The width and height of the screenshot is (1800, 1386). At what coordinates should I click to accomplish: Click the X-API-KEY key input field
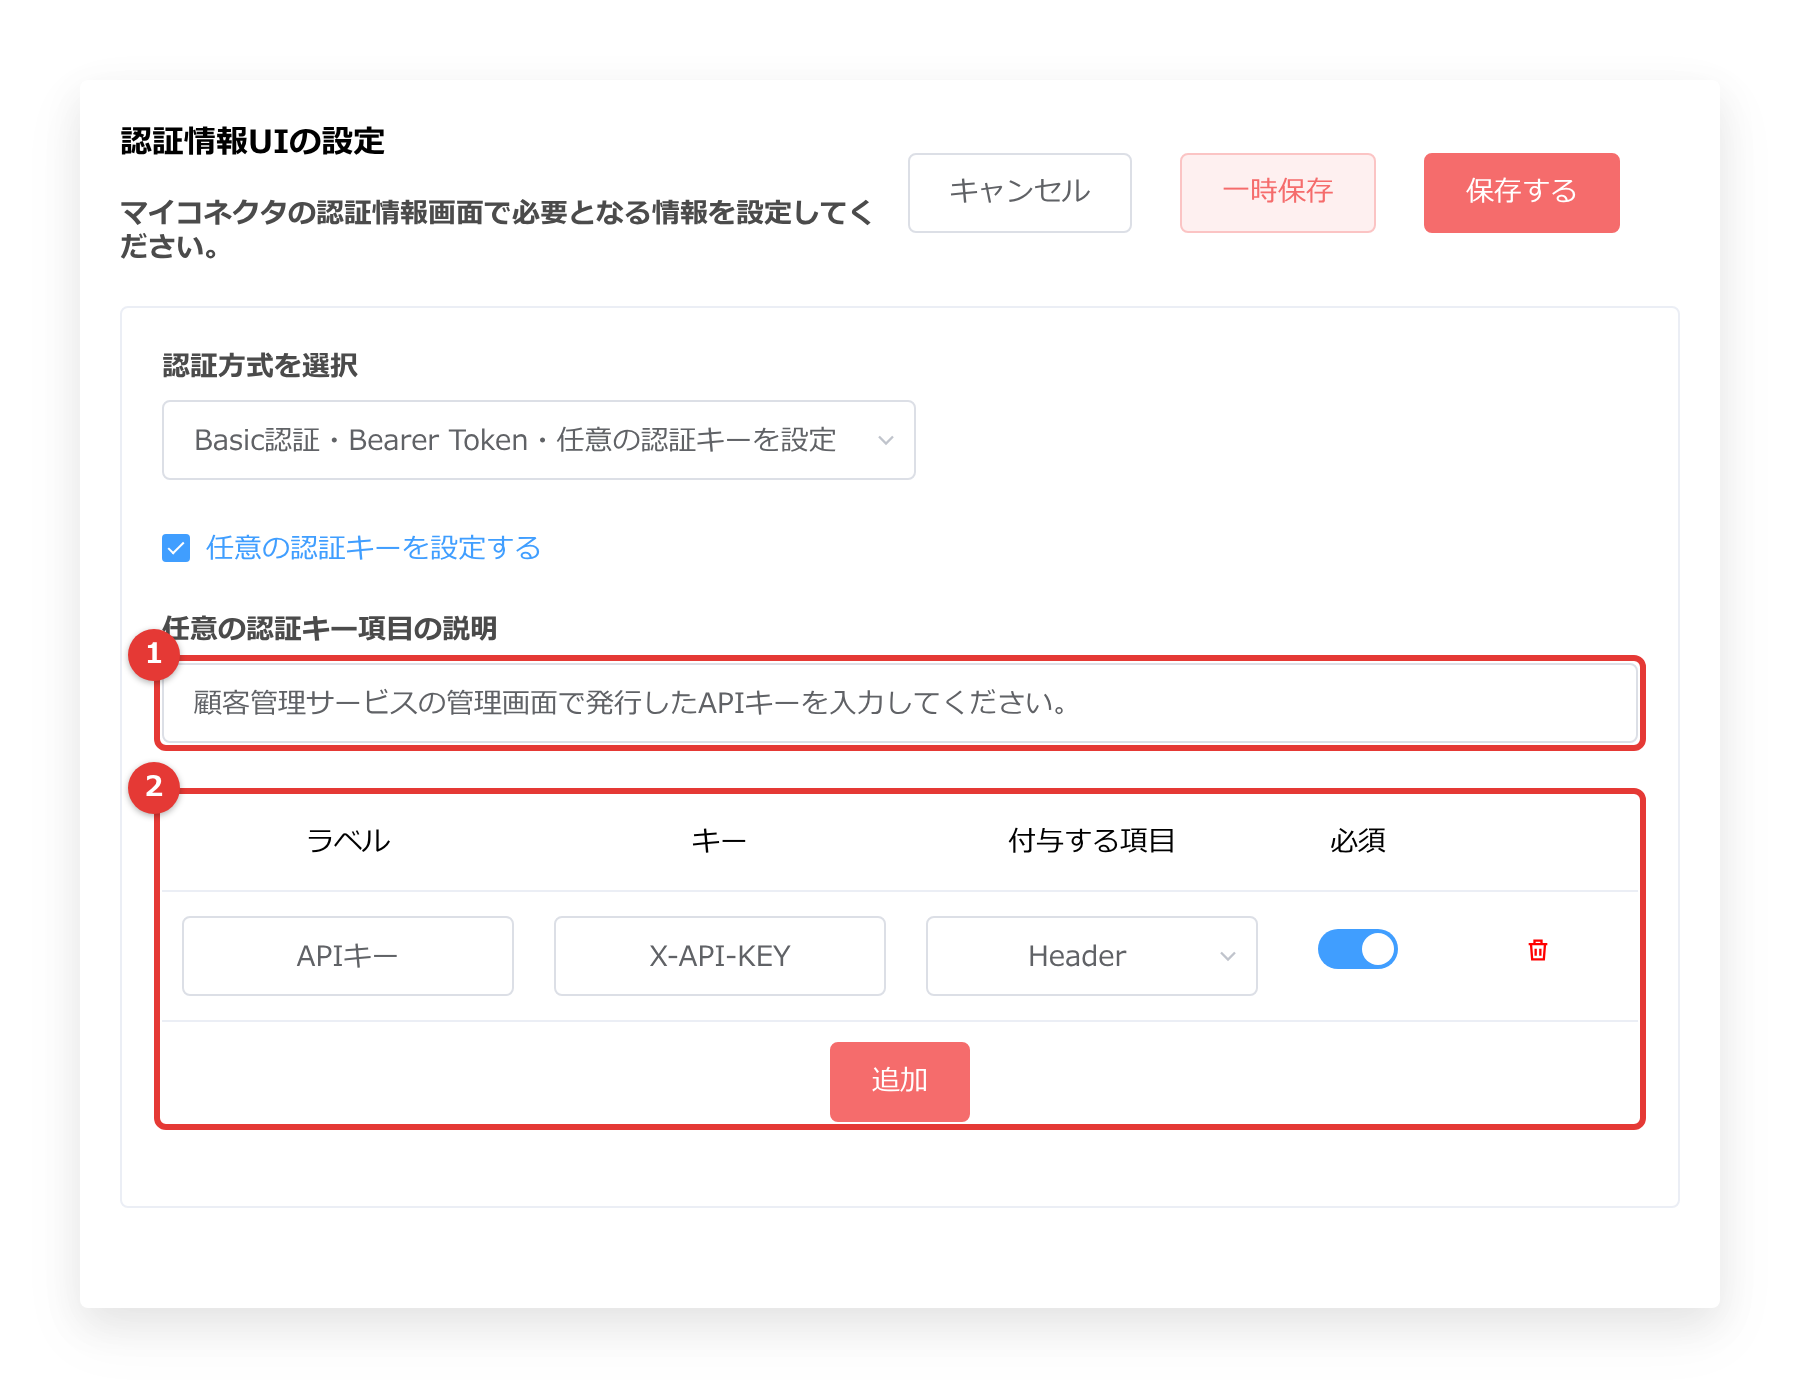pos(720,956)
